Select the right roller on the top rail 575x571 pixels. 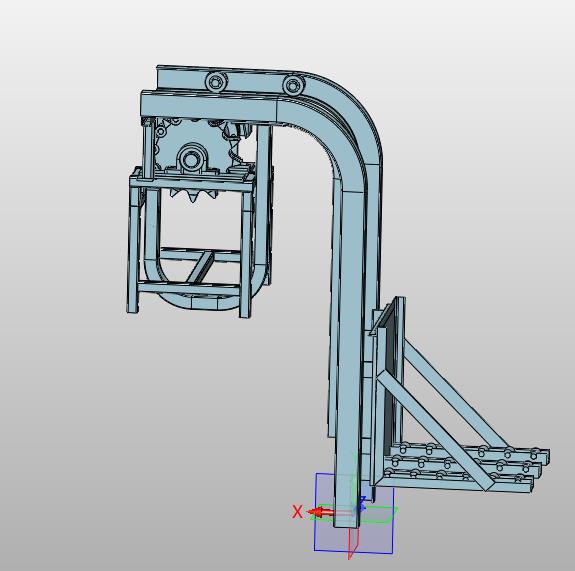293,86
